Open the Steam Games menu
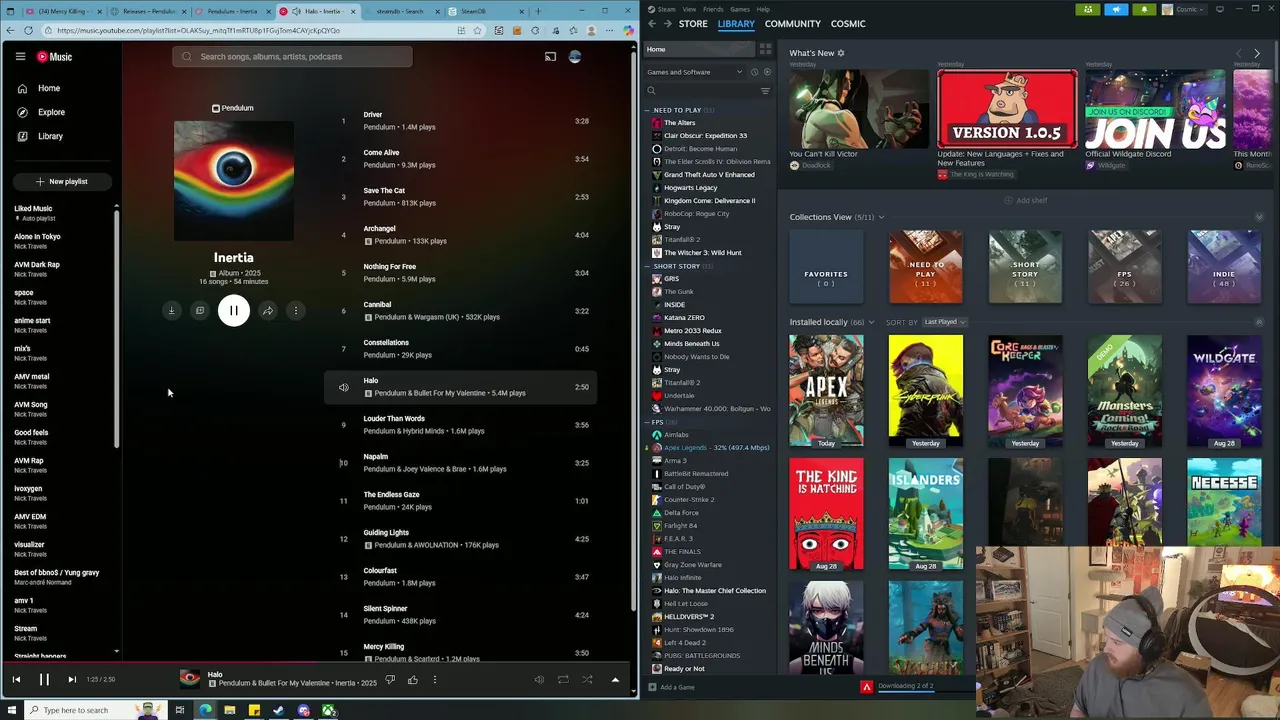 (740, 9)
